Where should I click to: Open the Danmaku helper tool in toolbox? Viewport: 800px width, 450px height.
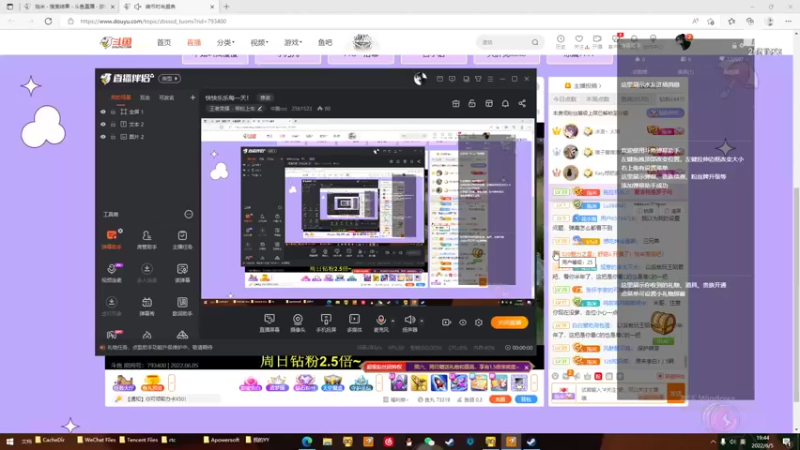(x=112, y=239)
